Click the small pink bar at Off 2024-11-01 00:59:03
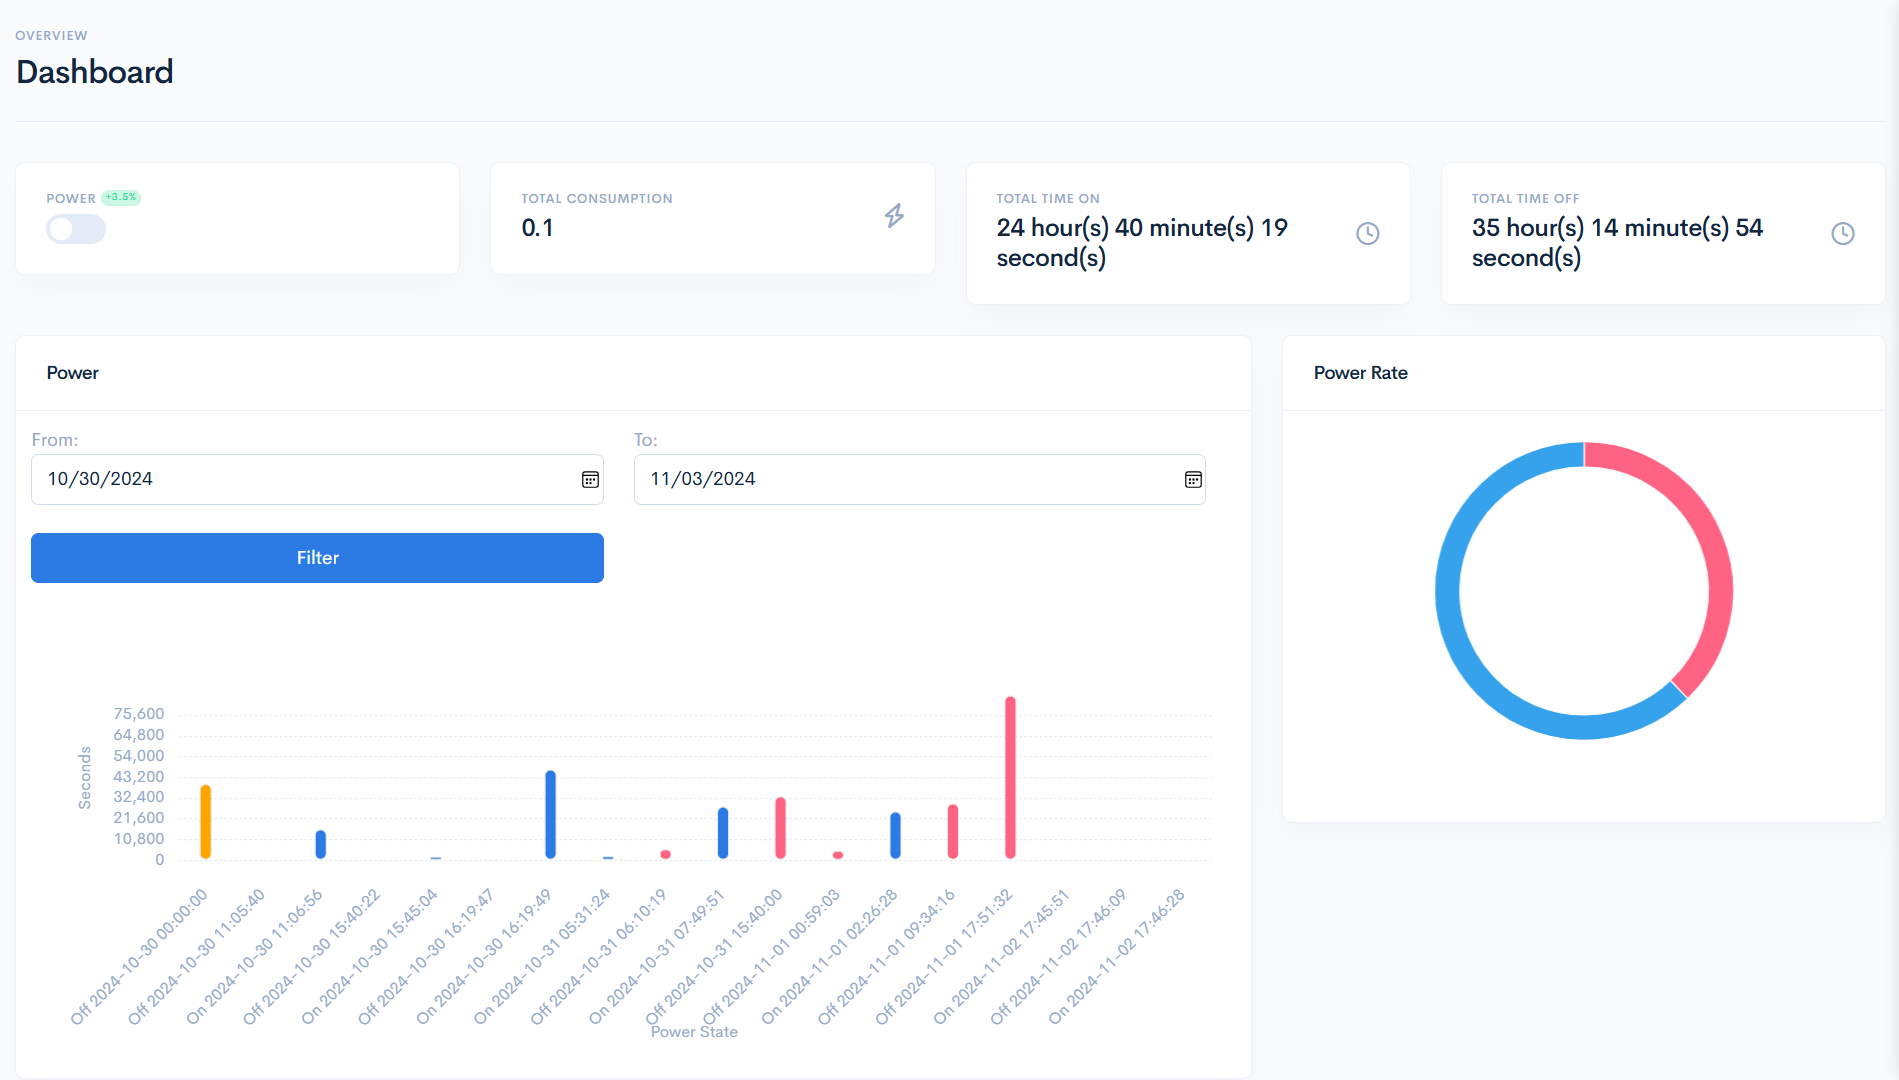Image resolution: width=1899 pixels, height=1080 pixels. 838,855
